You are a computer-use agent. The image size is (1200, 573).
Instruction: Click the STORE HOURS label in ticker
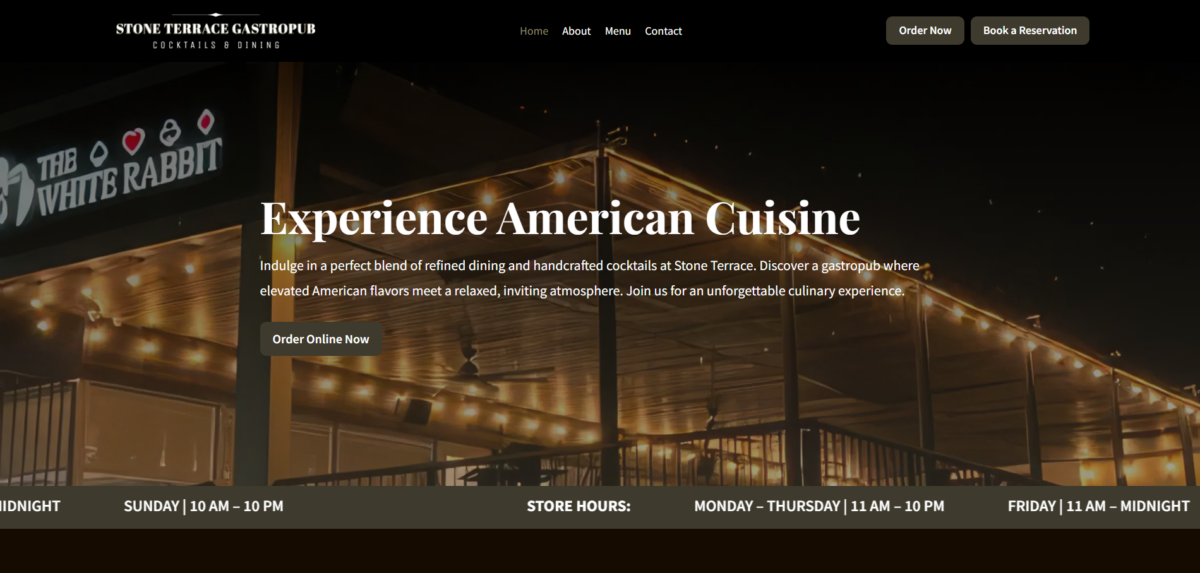point(579,506)
